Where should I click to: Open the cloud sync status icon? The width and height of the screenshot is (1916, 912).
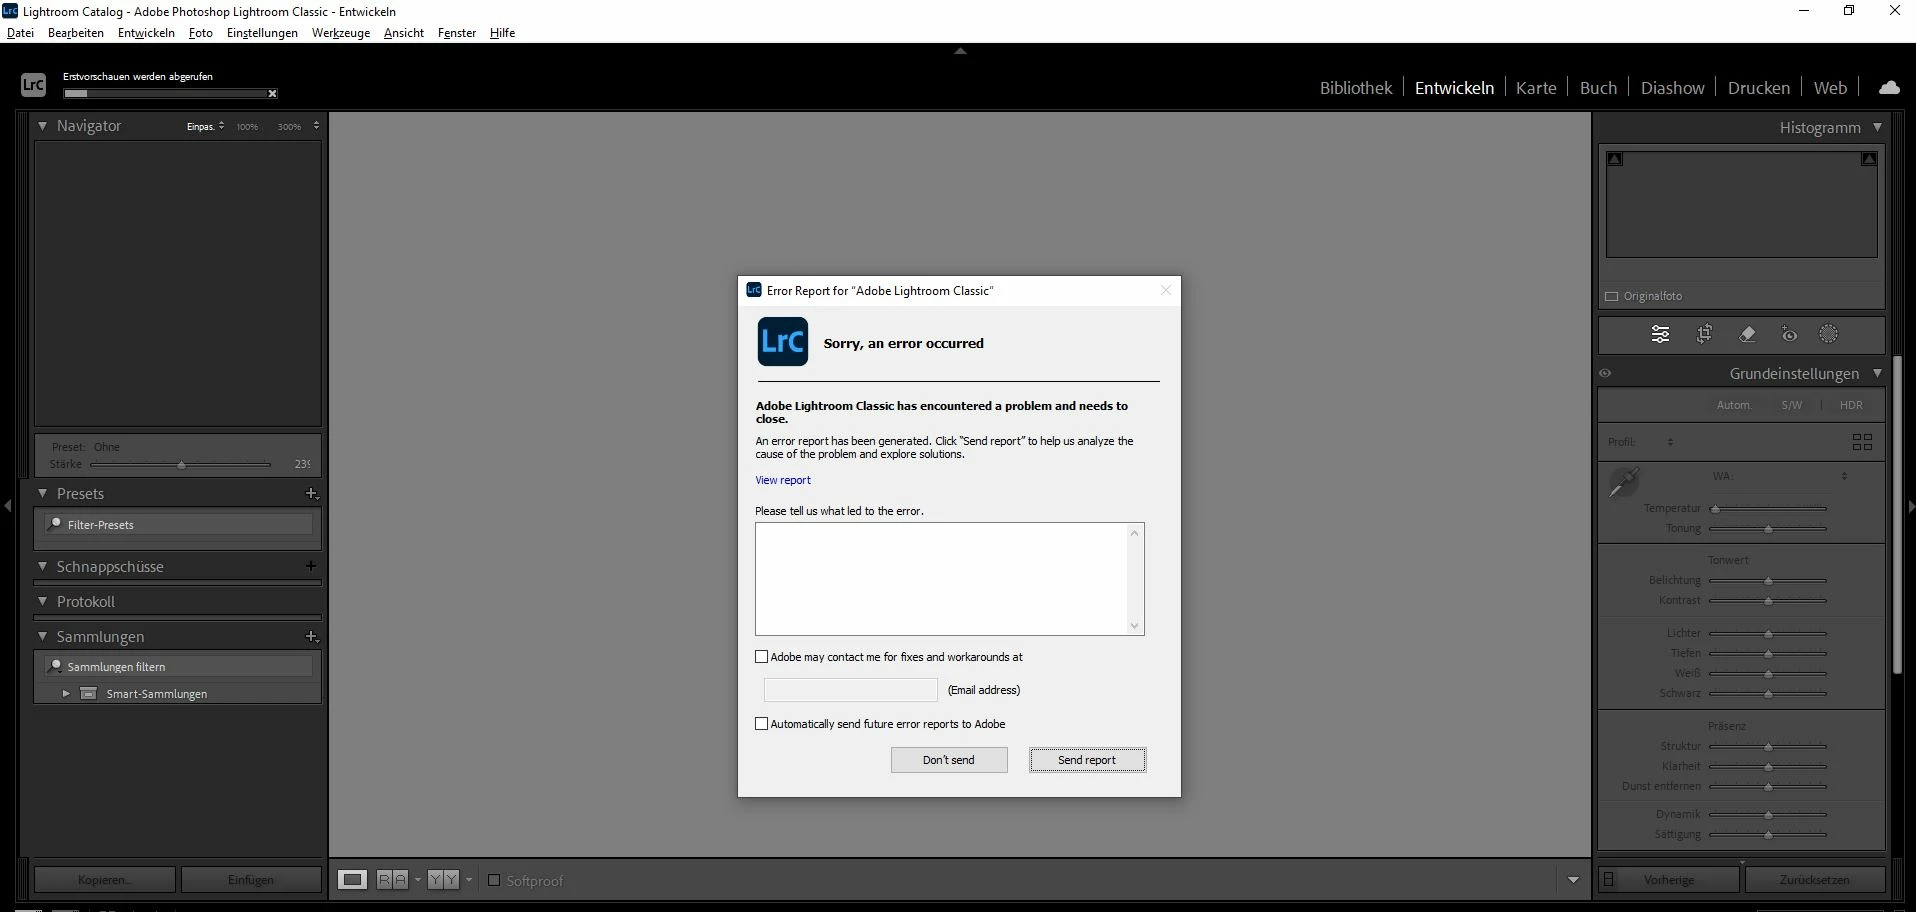[1889, 88]
